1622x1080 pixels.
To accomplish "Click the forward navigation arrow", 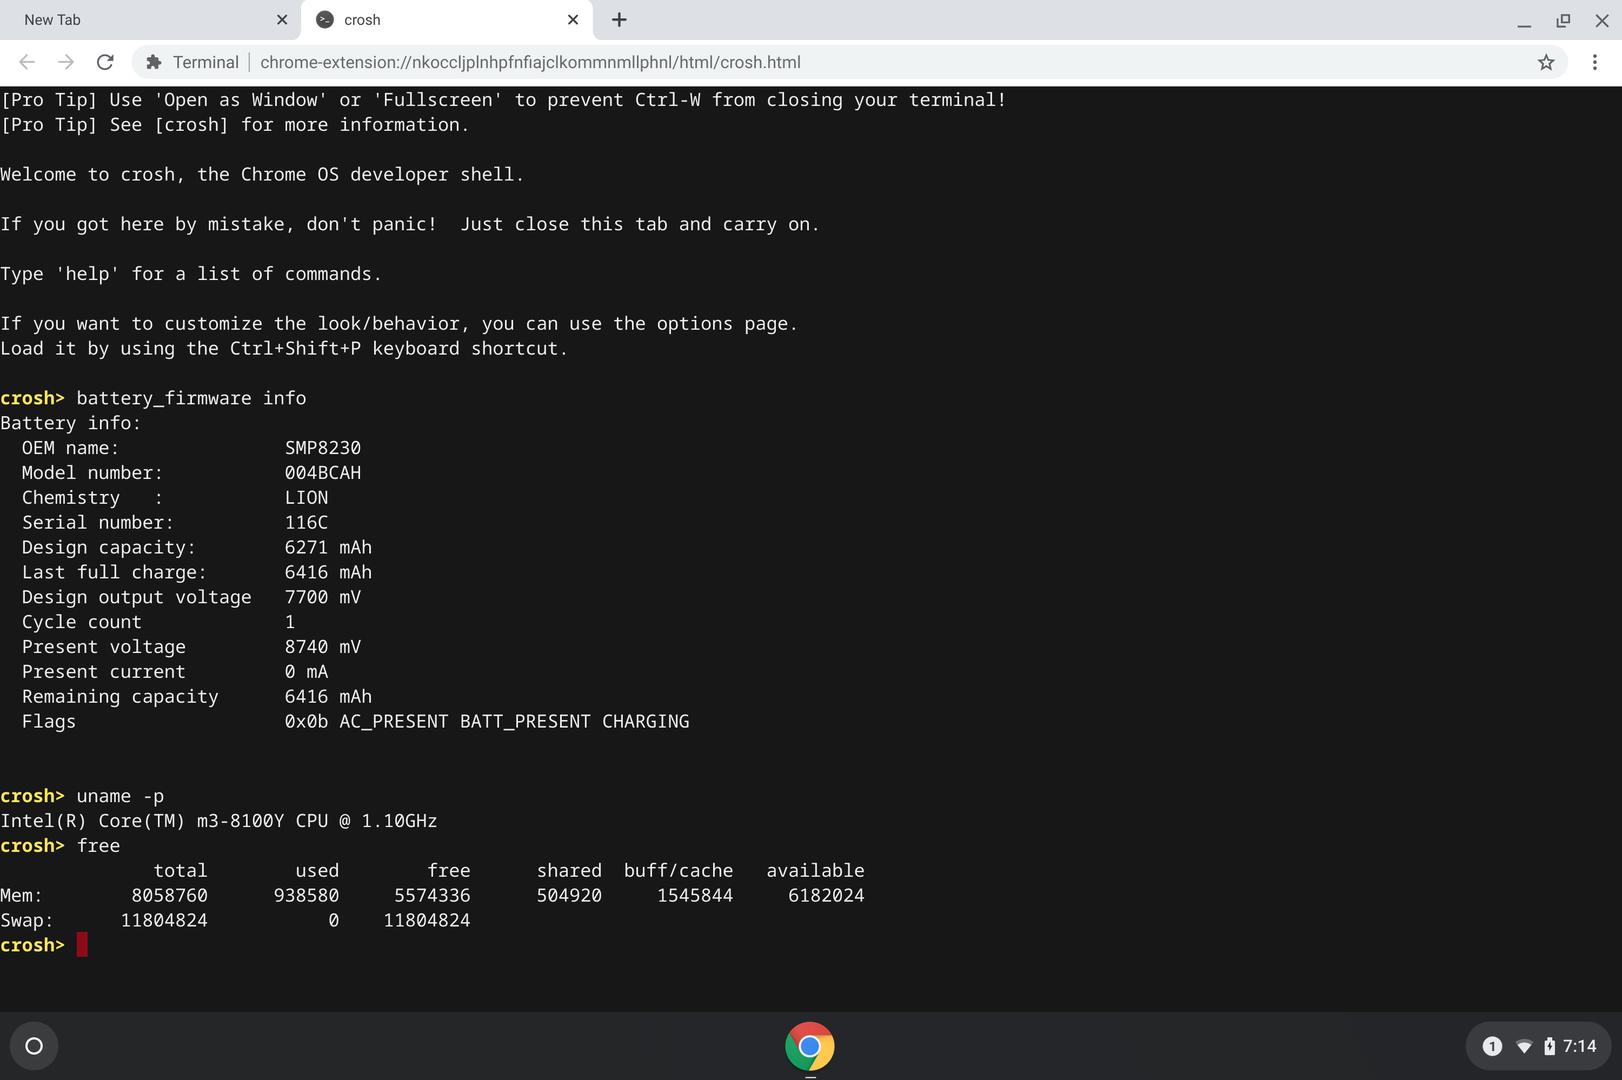I will click(x=66, y=62).
